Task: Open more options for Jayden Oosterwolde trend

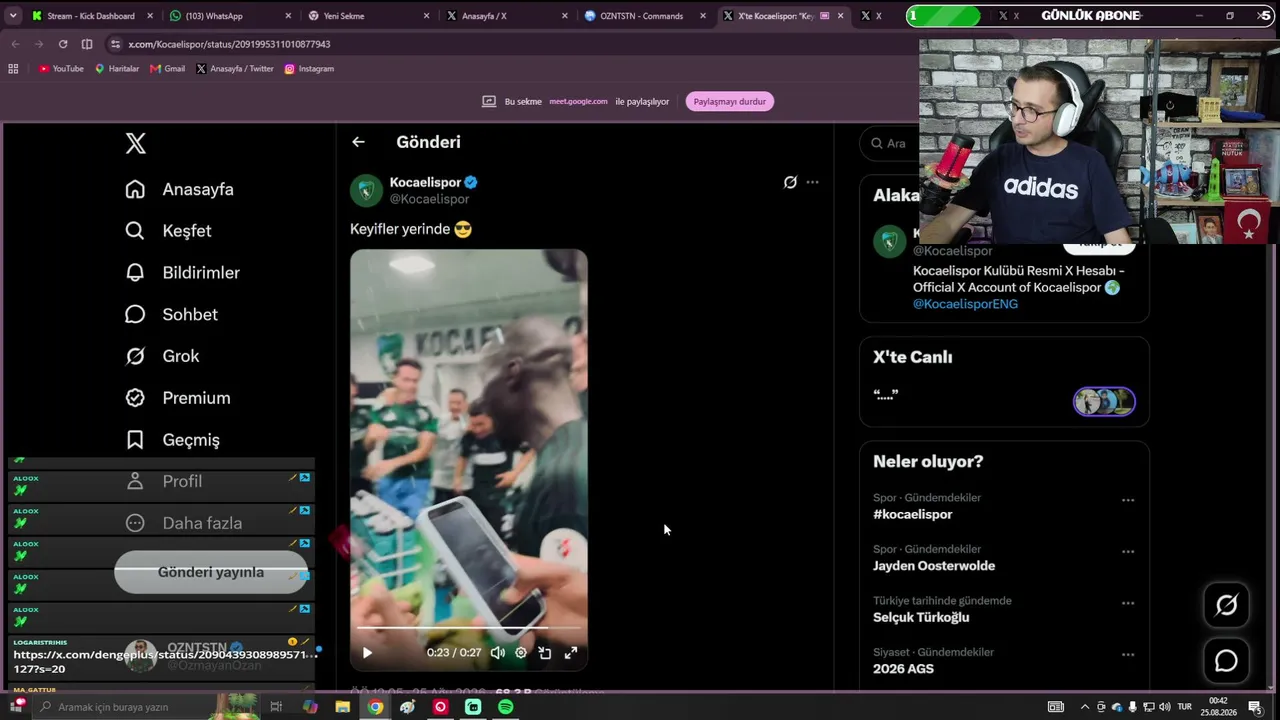Action: coord(1128,552)
